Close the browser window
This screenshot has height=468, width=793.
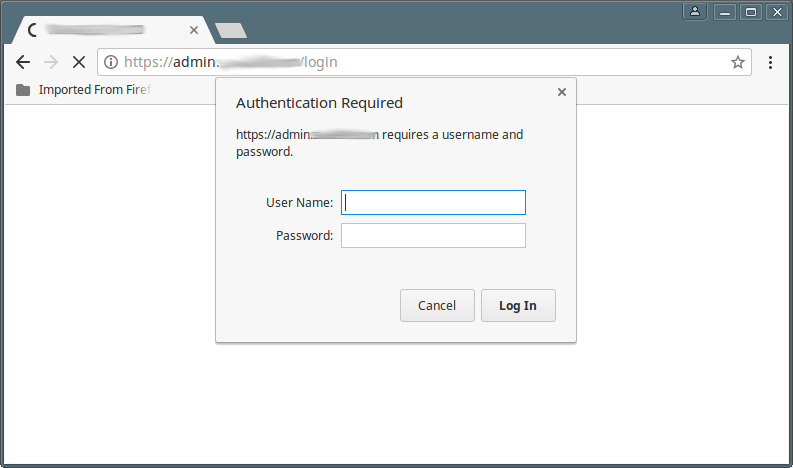pos(776,12)
